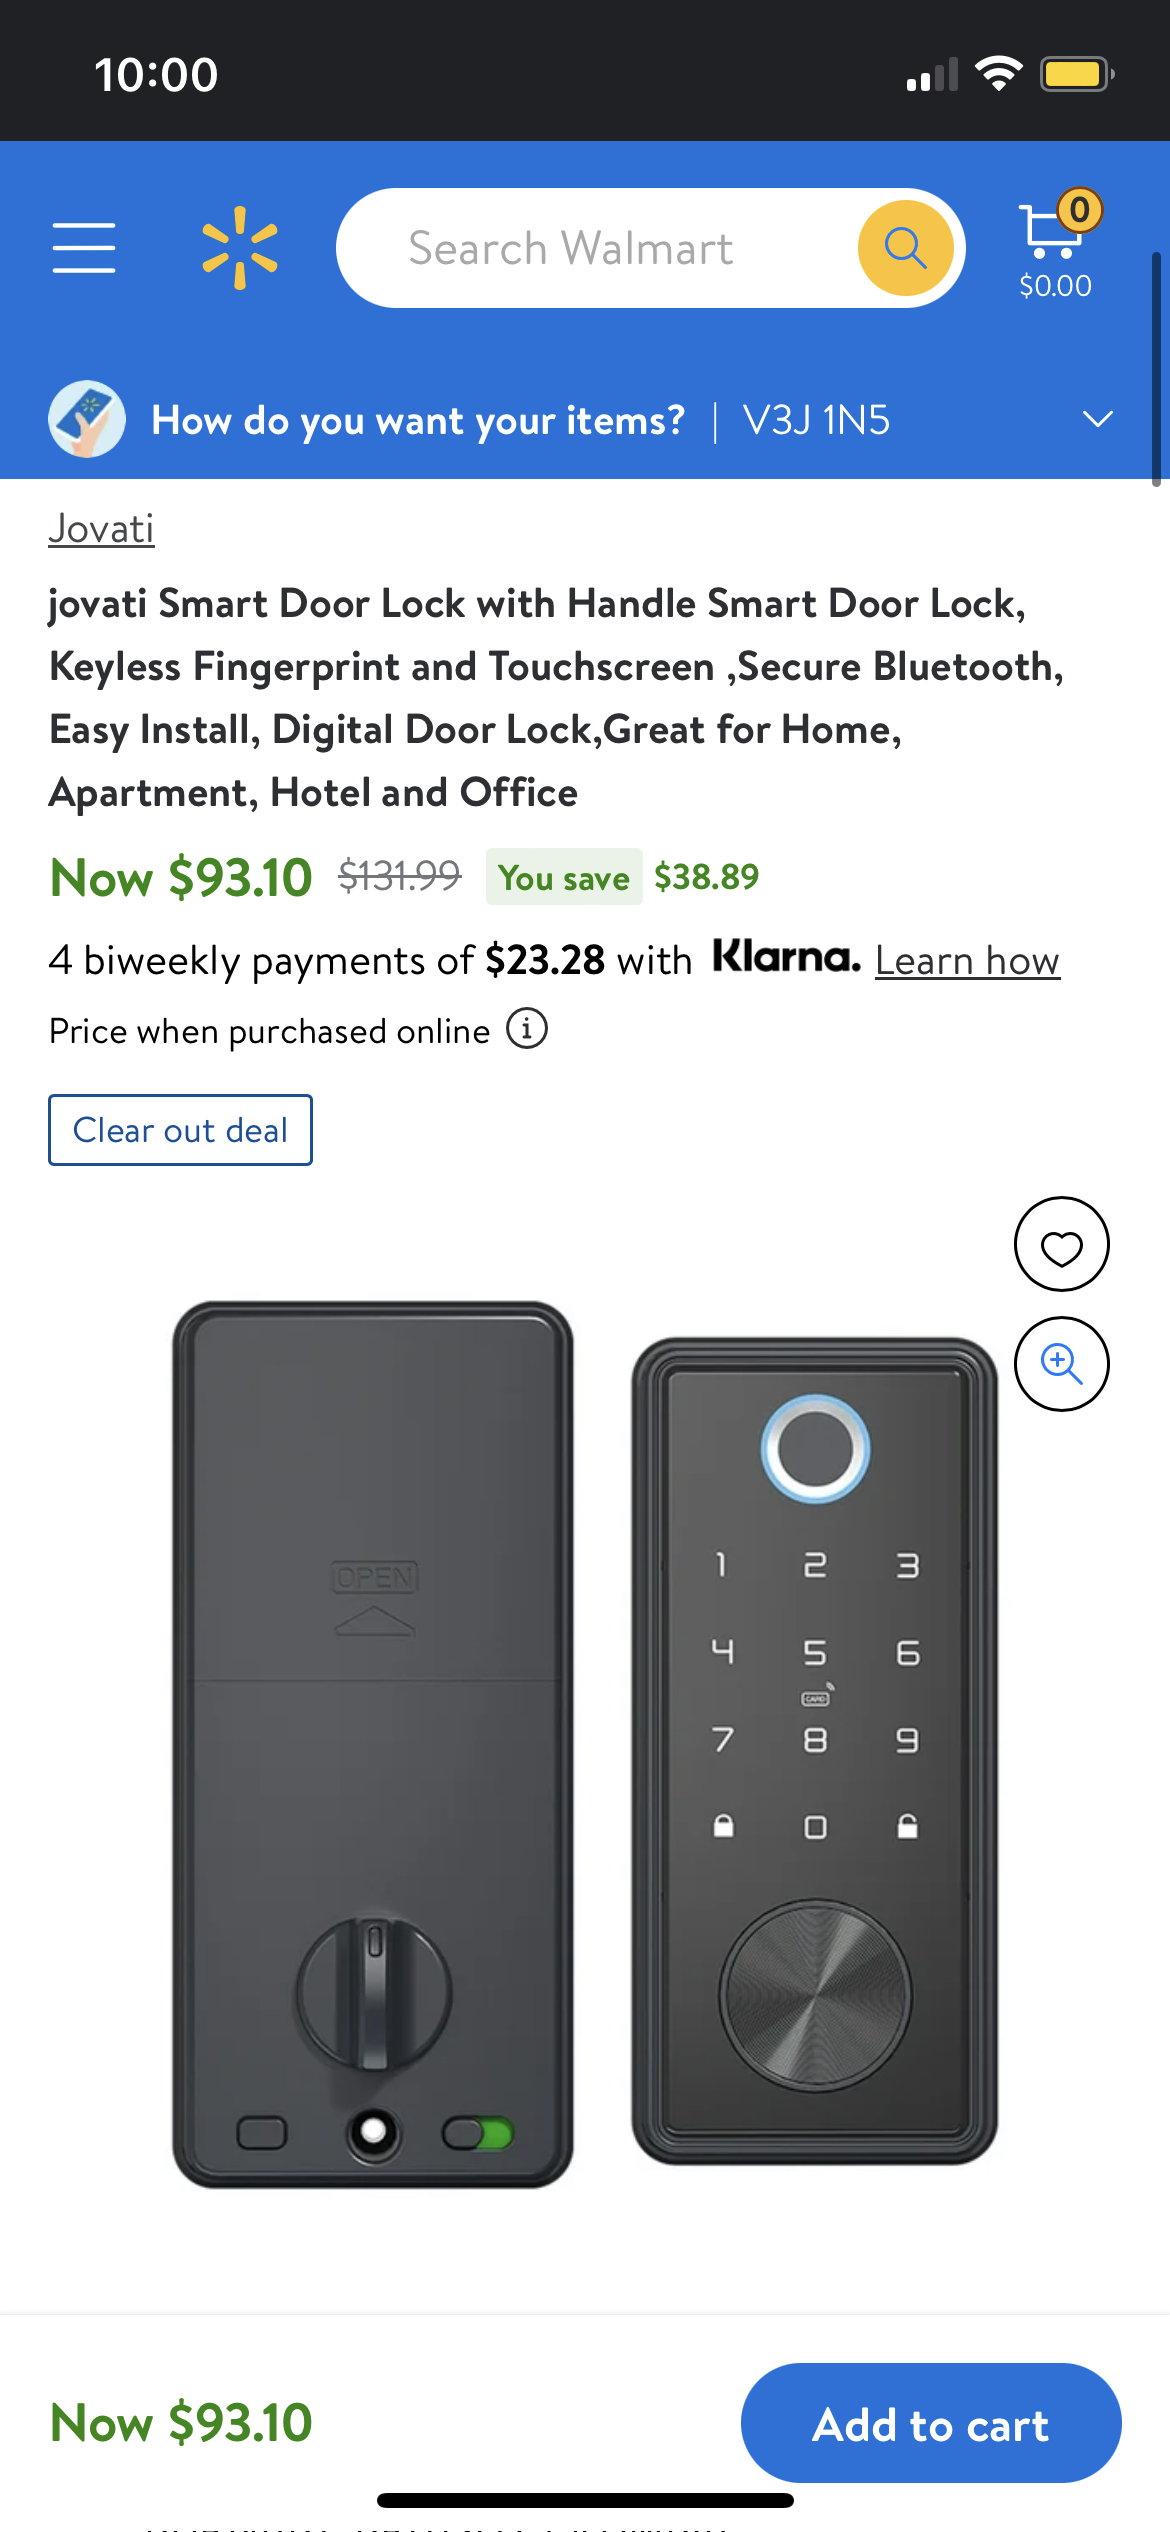Select the yellow search magnifier icon
This screenshot has width=1170, height=2532.
tap(905, 247)
